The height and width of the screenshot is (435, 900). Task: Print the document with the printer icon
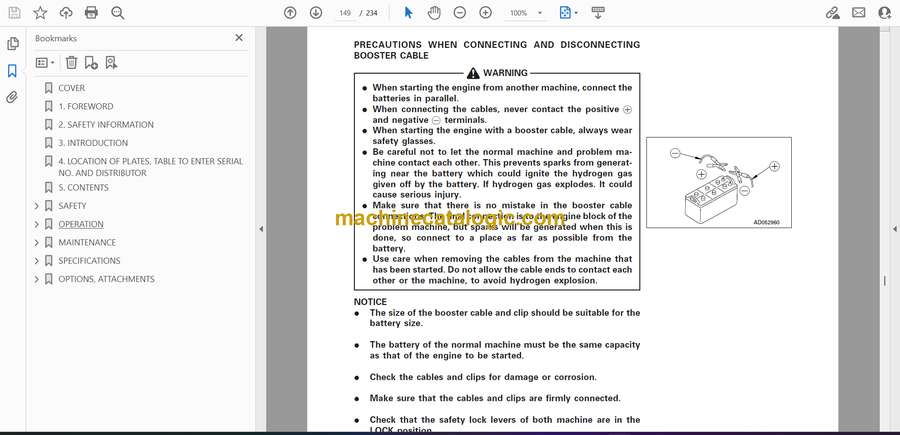click(91, 13)
